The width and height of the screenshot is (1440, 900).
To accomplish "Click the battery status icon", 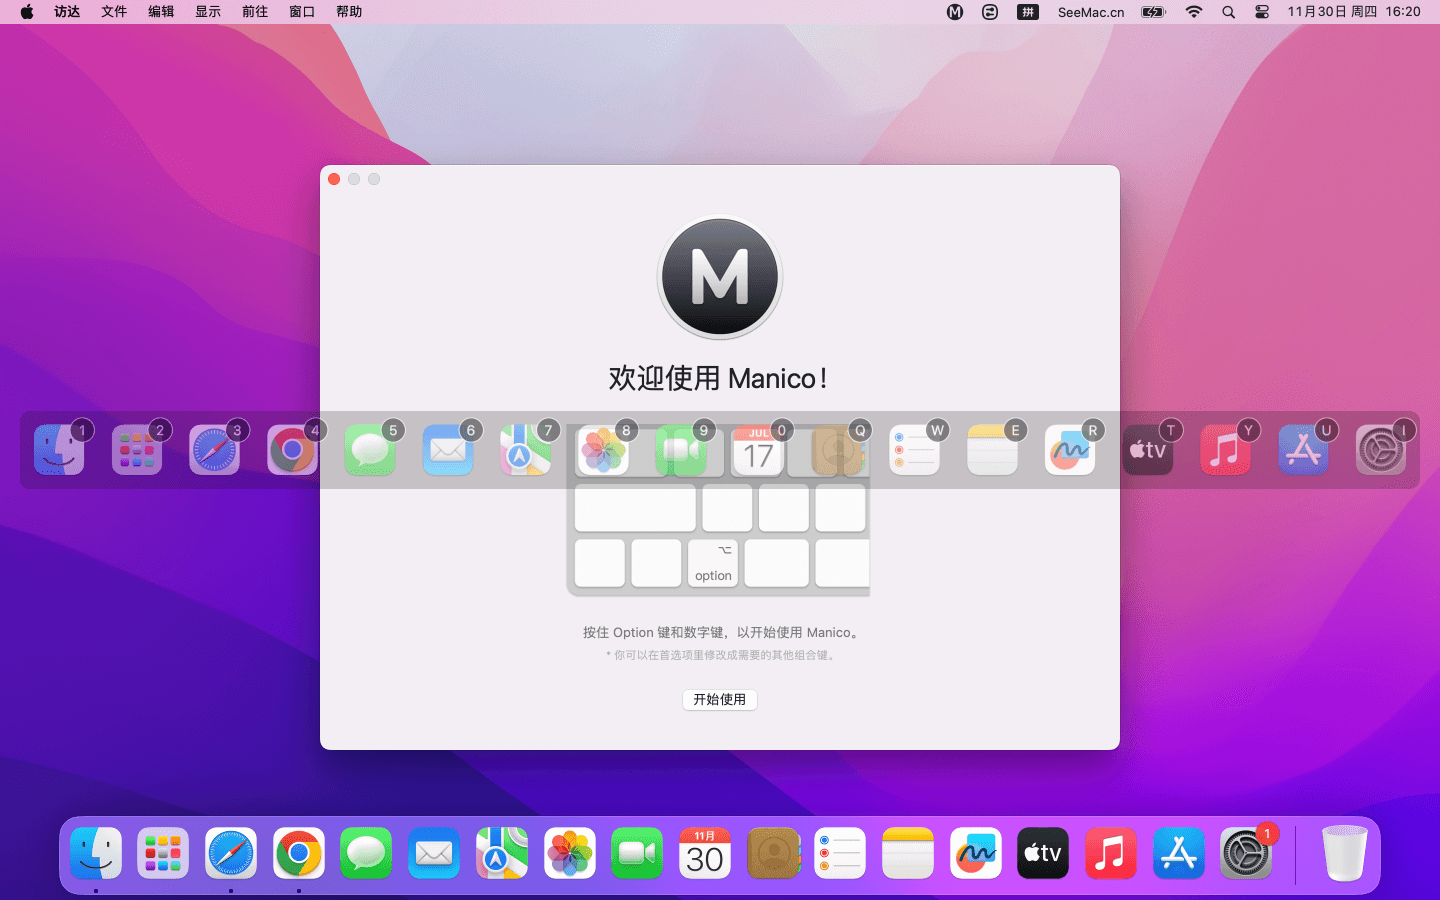I will pos(1154,12).
